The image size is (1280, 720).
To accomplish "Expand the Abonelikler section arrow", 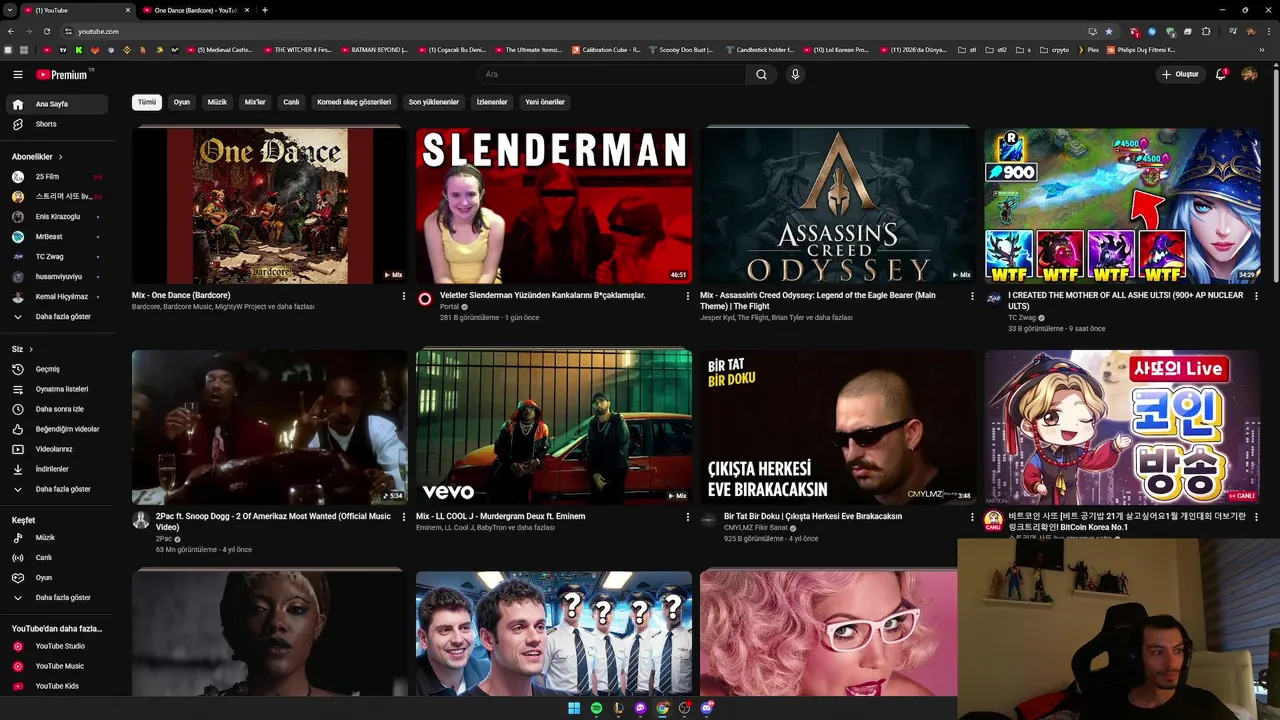I will click(60, 157).
